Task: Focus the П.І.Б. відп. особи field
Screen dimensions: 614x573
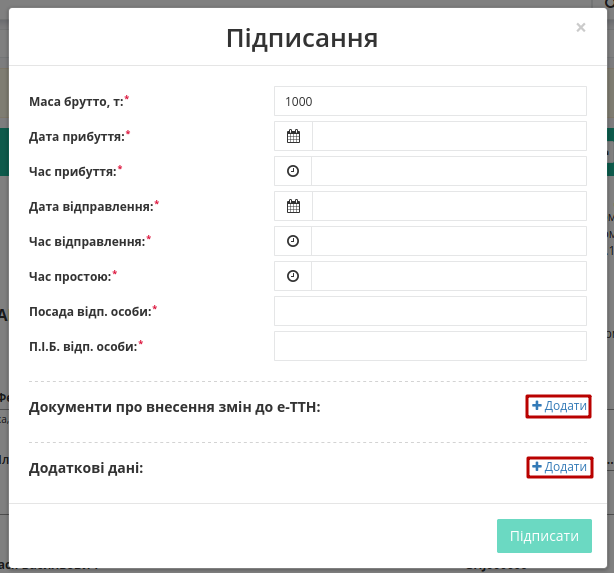Action: coord(430,346)
